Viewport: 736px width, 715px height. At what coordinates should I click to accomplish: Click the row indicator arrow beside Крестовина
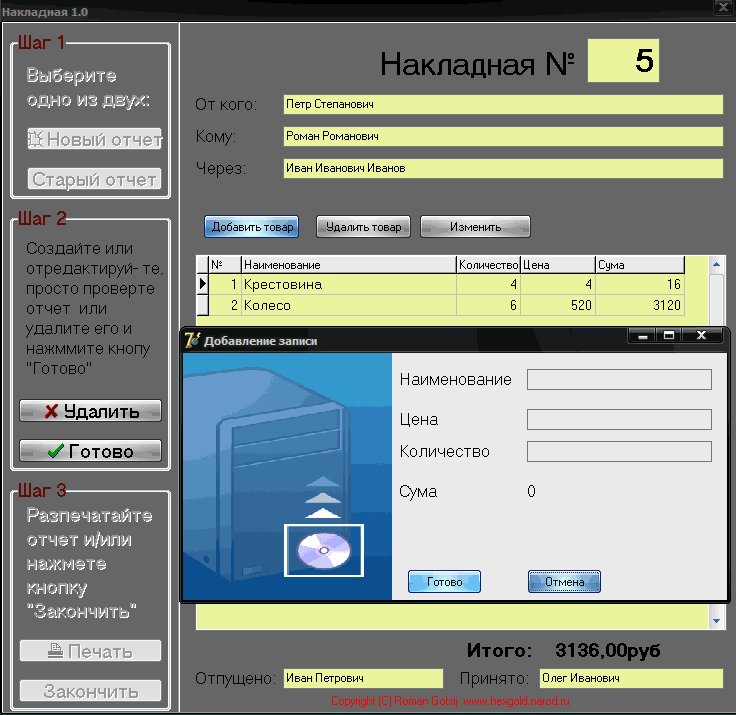click(x=202, y=284)
